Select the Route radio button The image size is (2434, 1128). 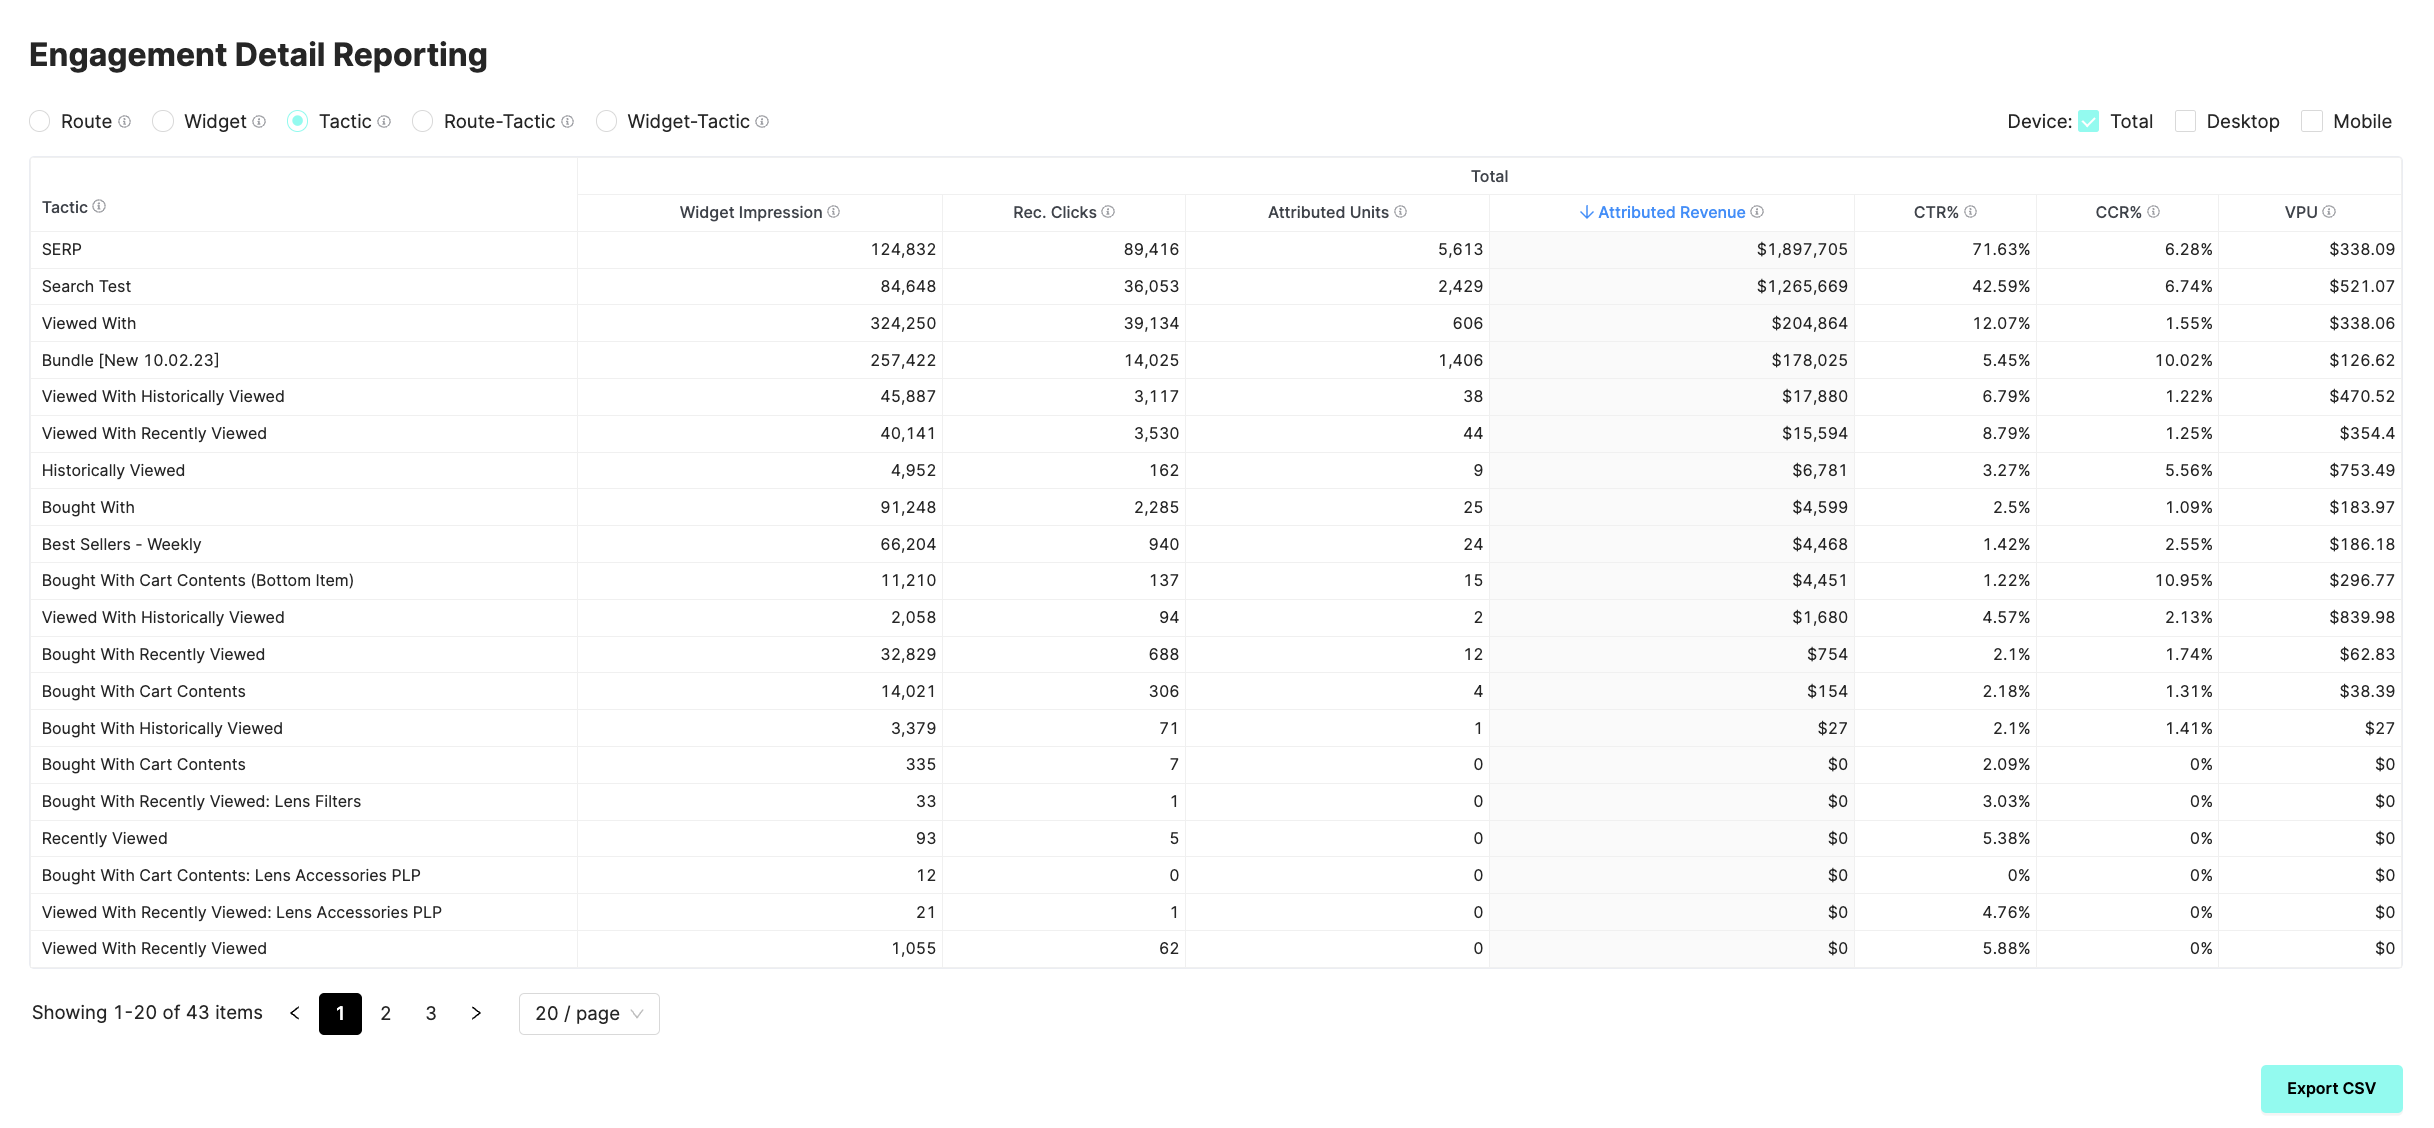40,122
